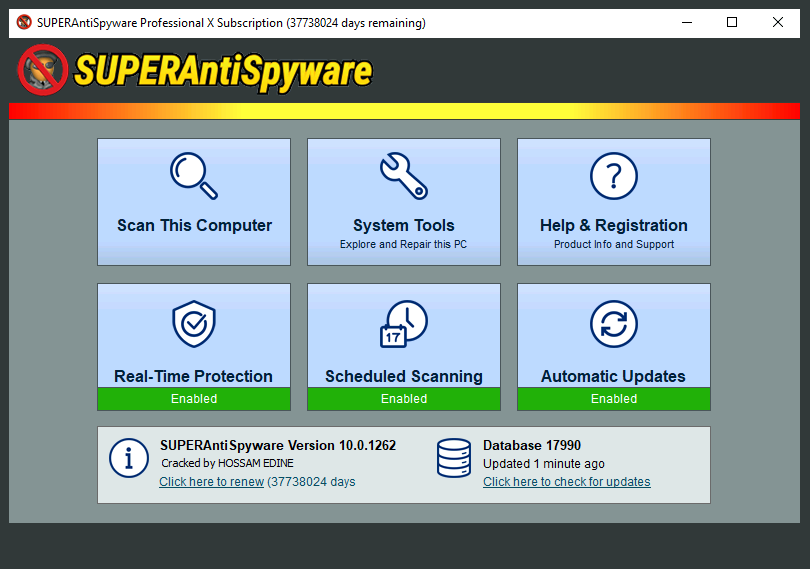Click the clock and calendar scheduling icon
The image size is (810, 569).
point(403,324)
